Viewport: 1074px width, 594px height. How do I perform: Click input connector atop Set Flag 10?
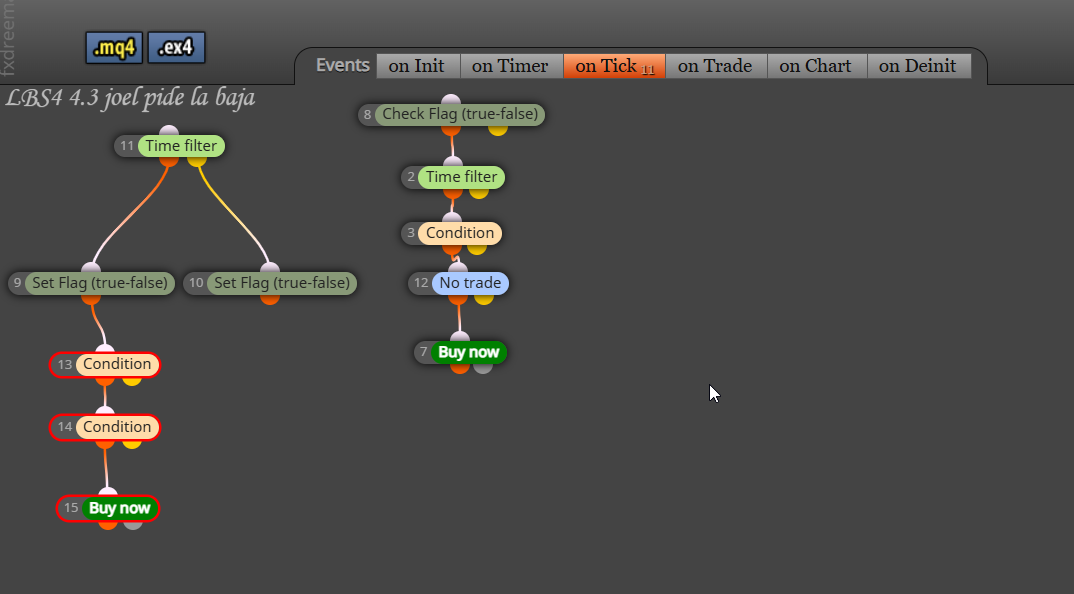pyautogui.click(x=270, y=267)
